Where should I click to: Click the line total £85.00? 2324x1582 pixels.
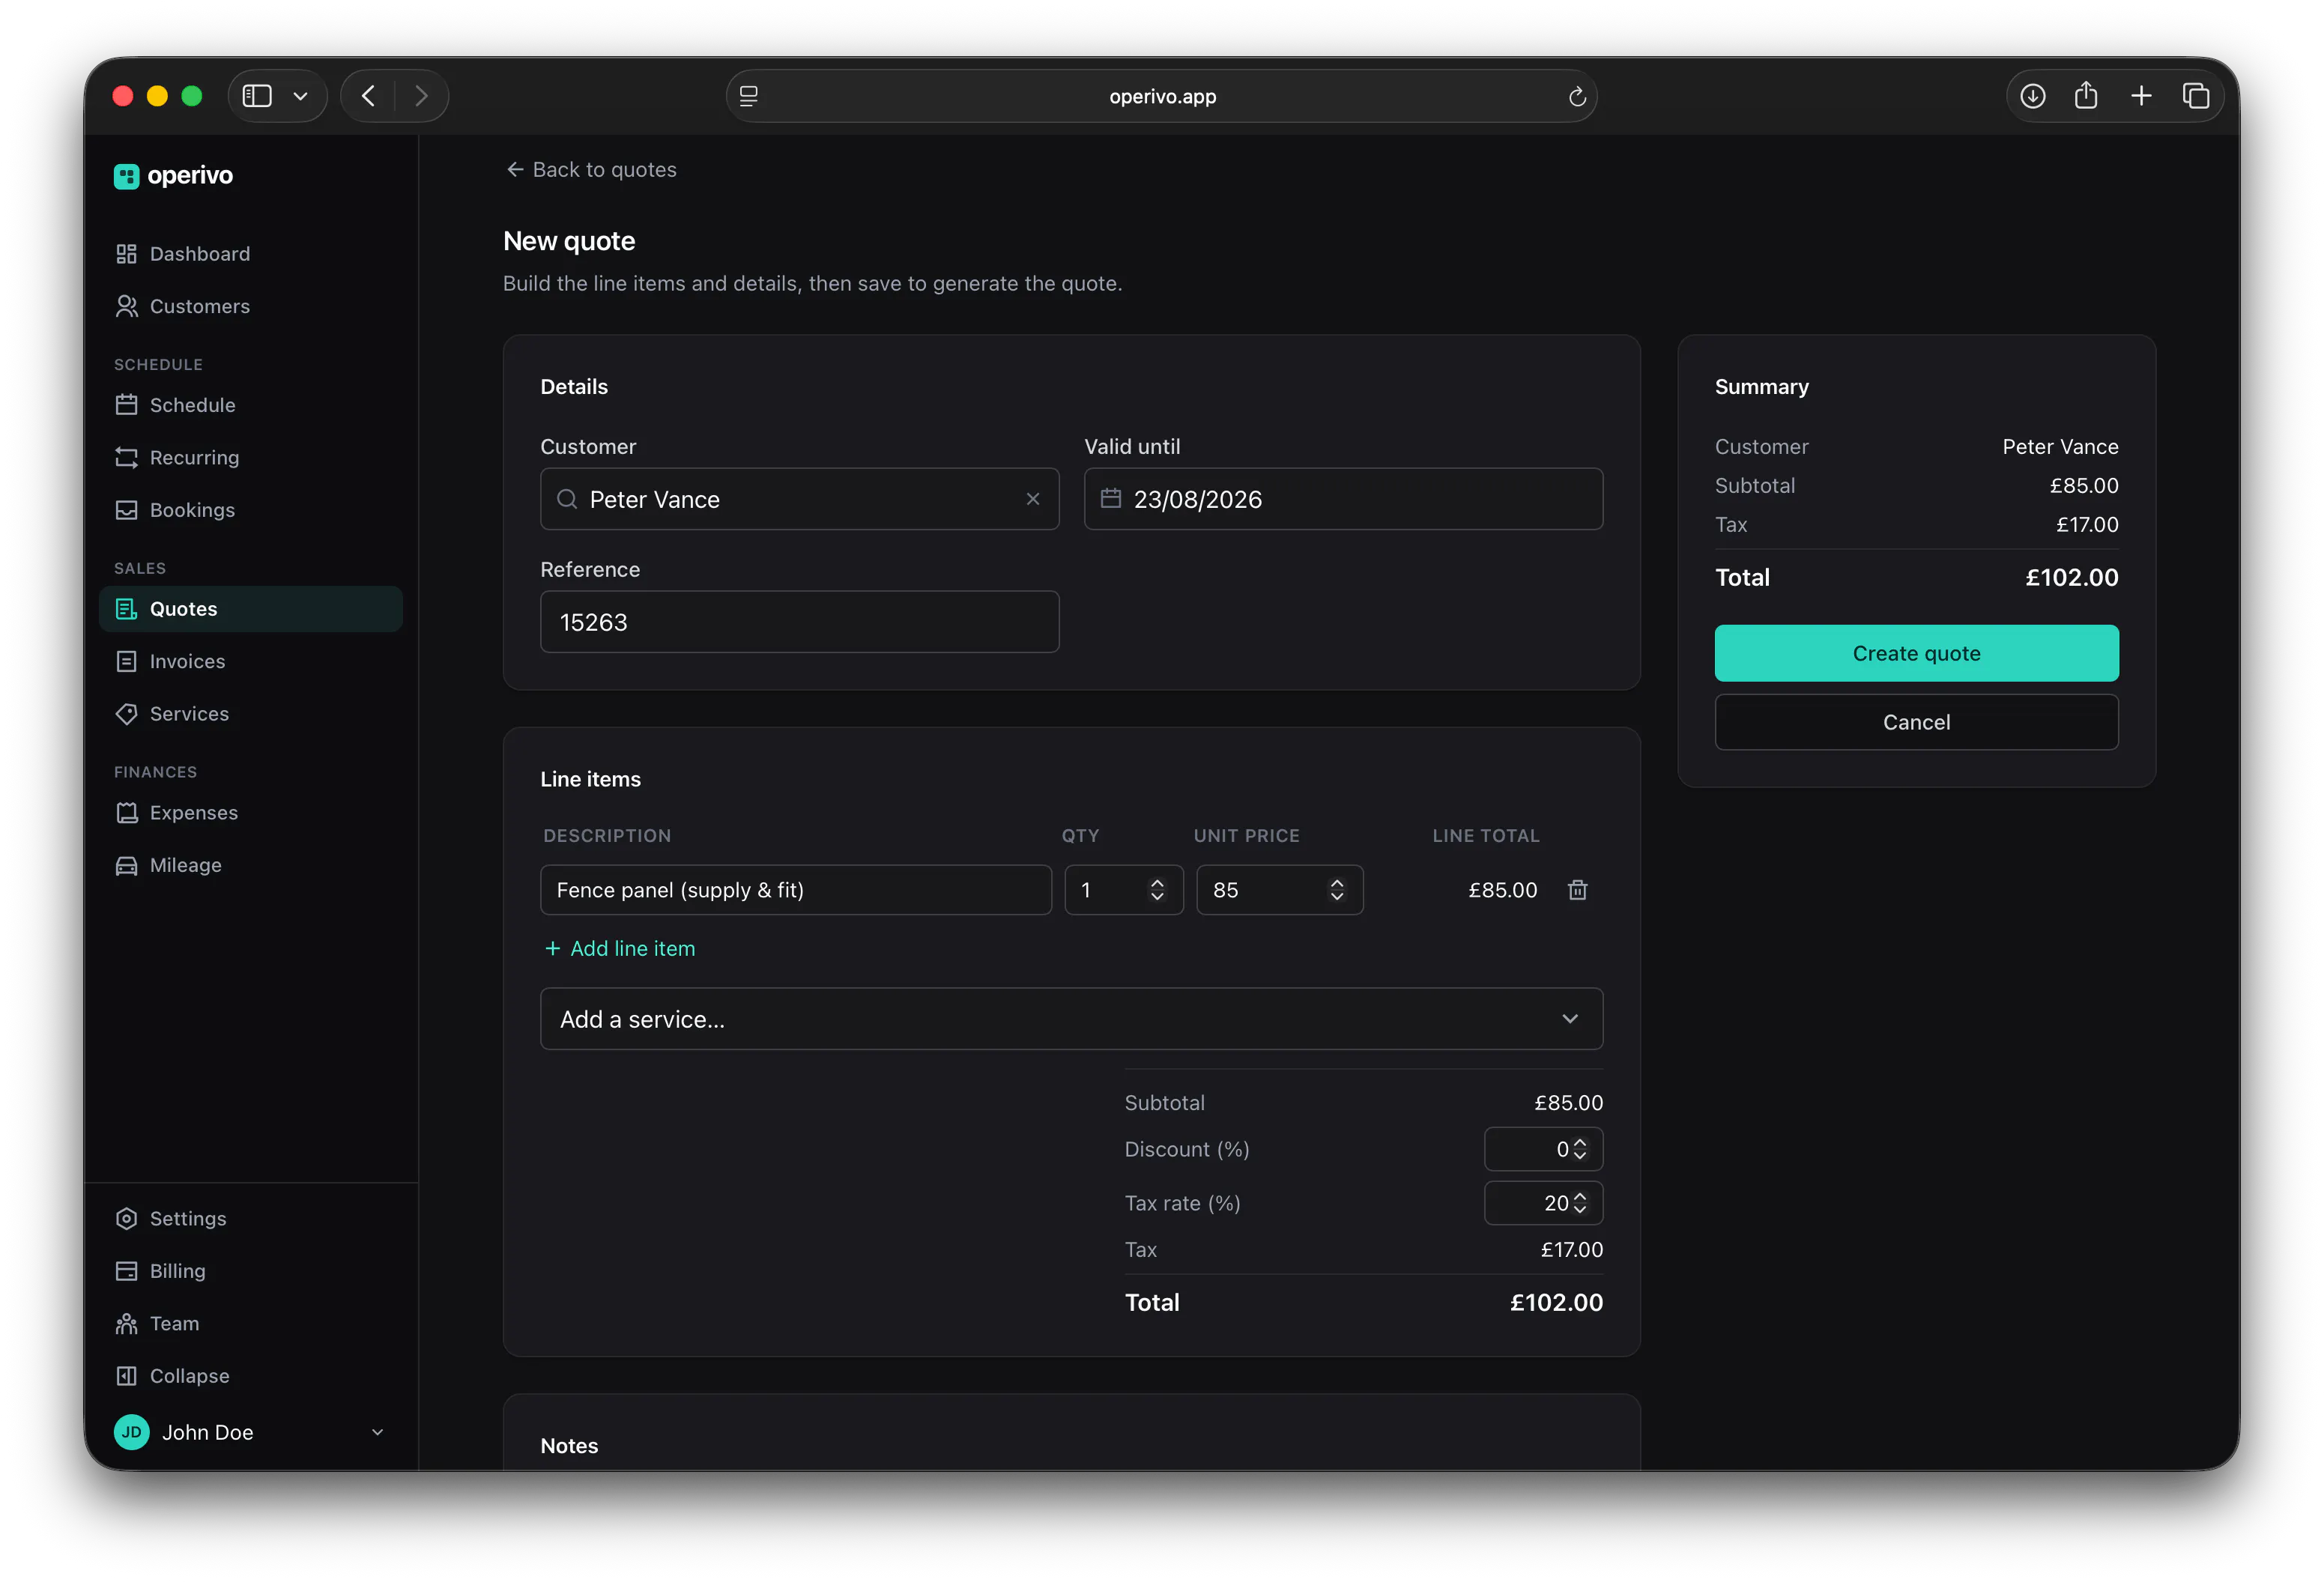pyautogui.click(x=1502, y=890)
